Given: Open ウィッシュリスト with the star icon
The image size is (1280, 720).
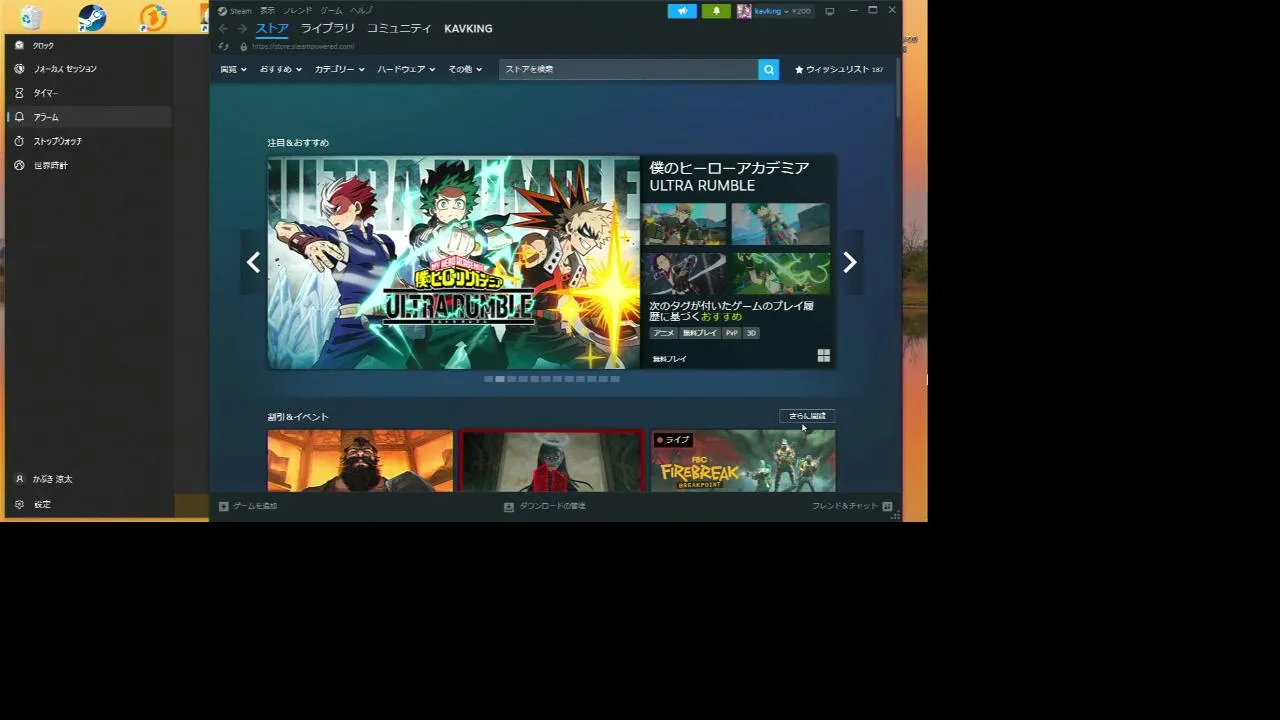Looking at the screenshot, I should pos(838,69).
